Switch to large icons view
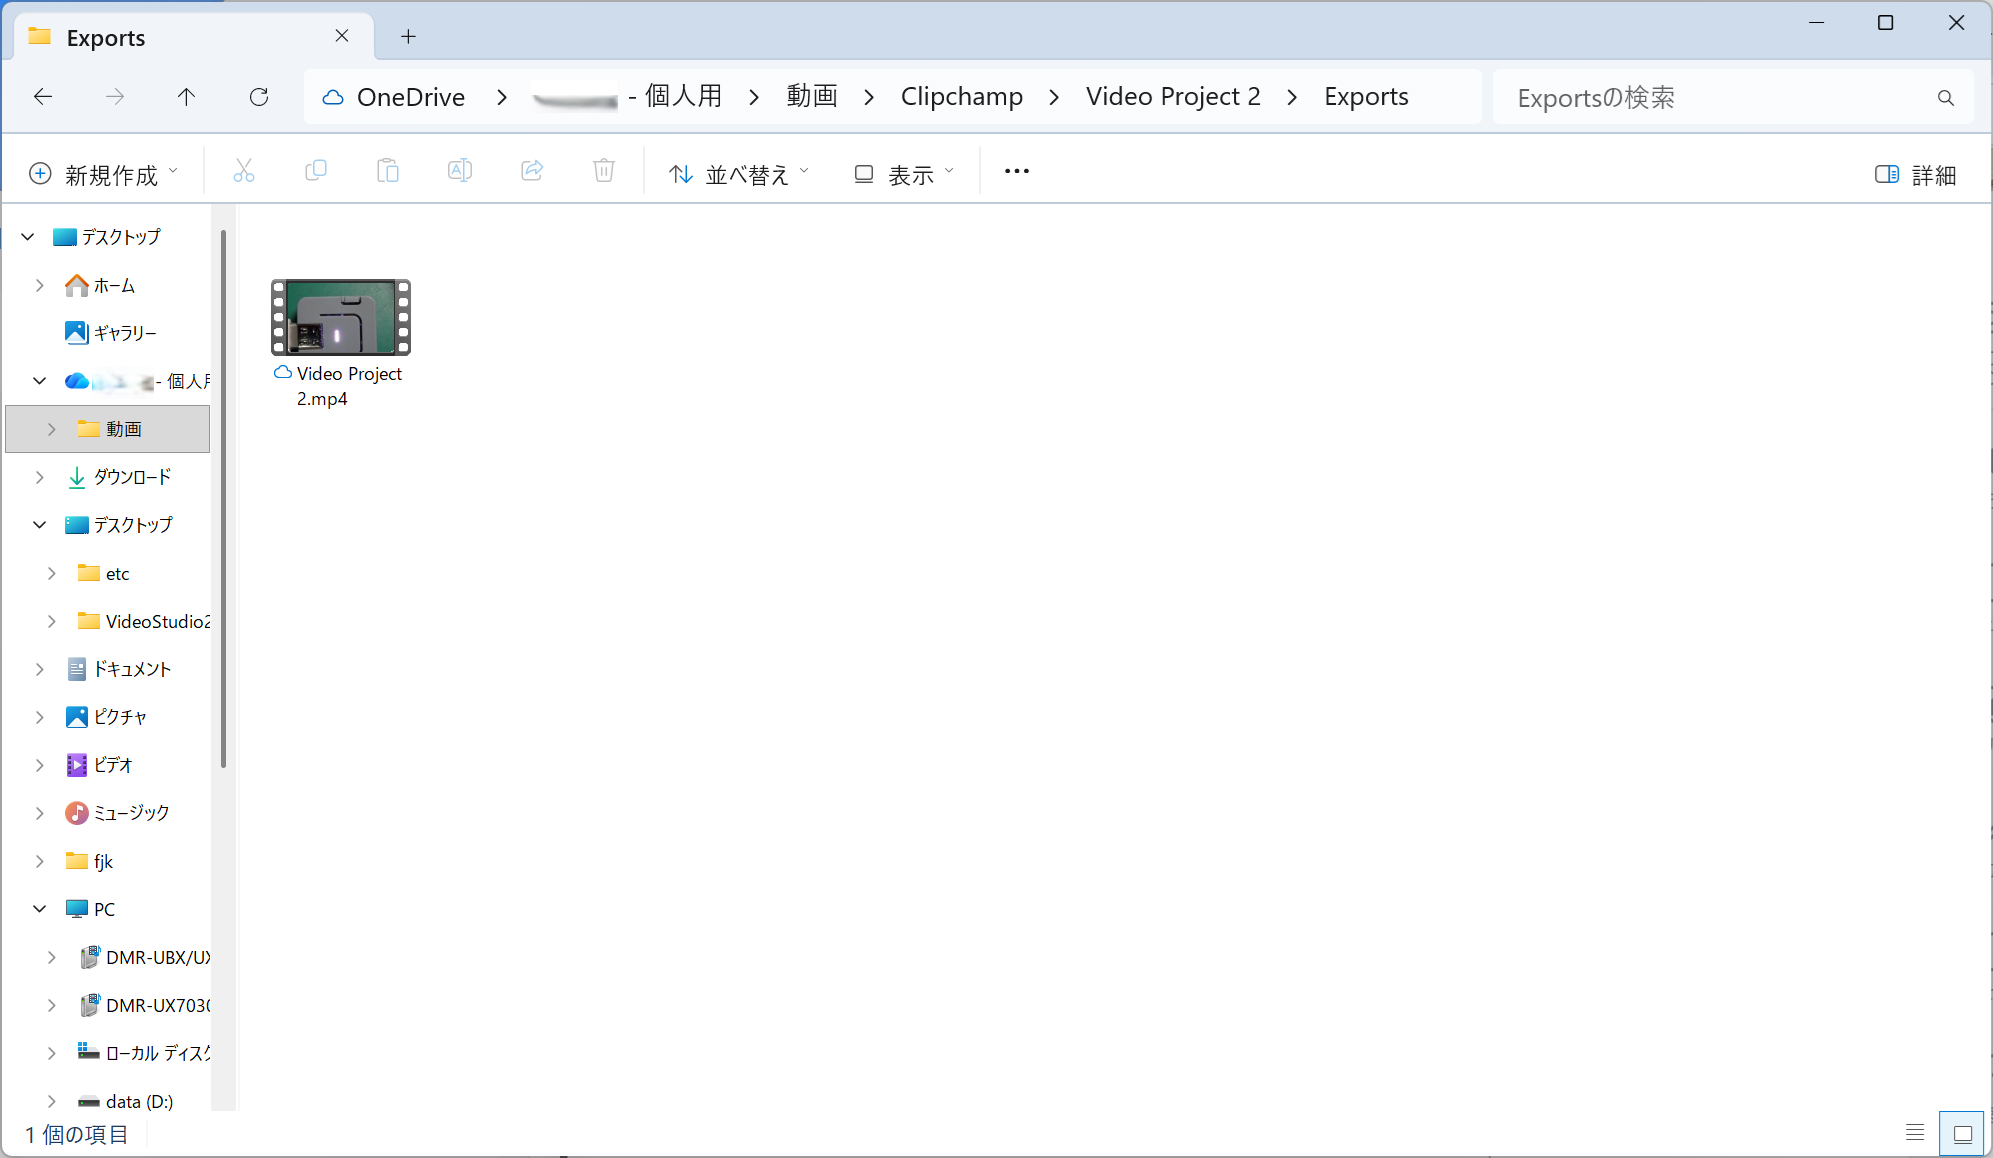The image size is (1993, 1158). 1962,1133
